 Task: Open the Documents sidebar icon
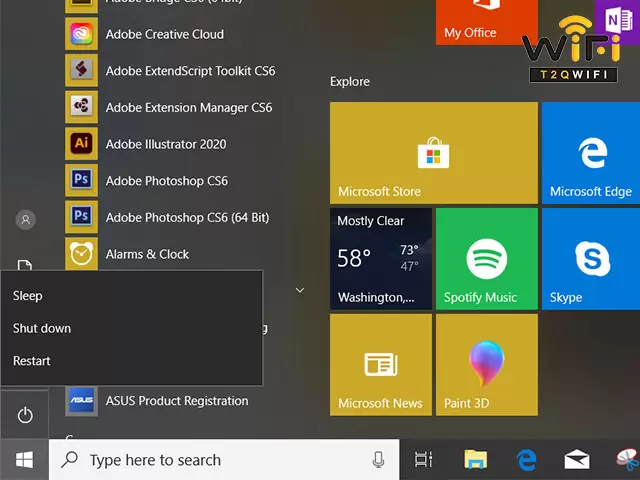(x=24, y=265)
